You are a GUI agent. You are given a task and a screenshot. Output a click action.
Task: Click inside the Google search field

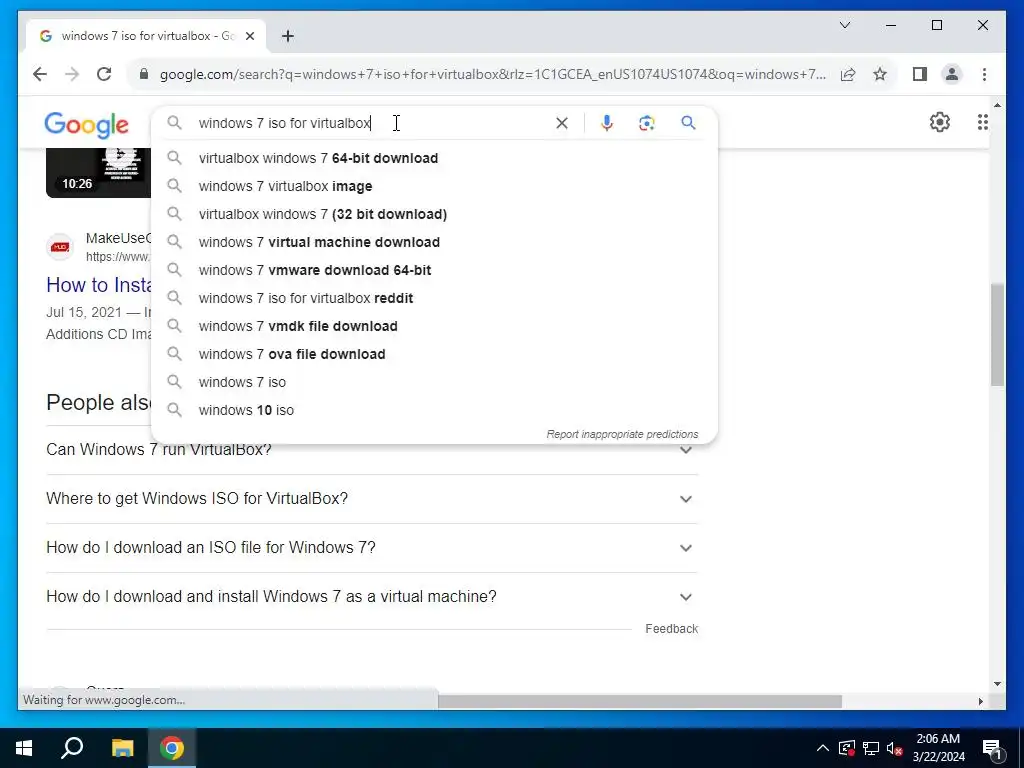pyautogui.click(x=372, y=123)
